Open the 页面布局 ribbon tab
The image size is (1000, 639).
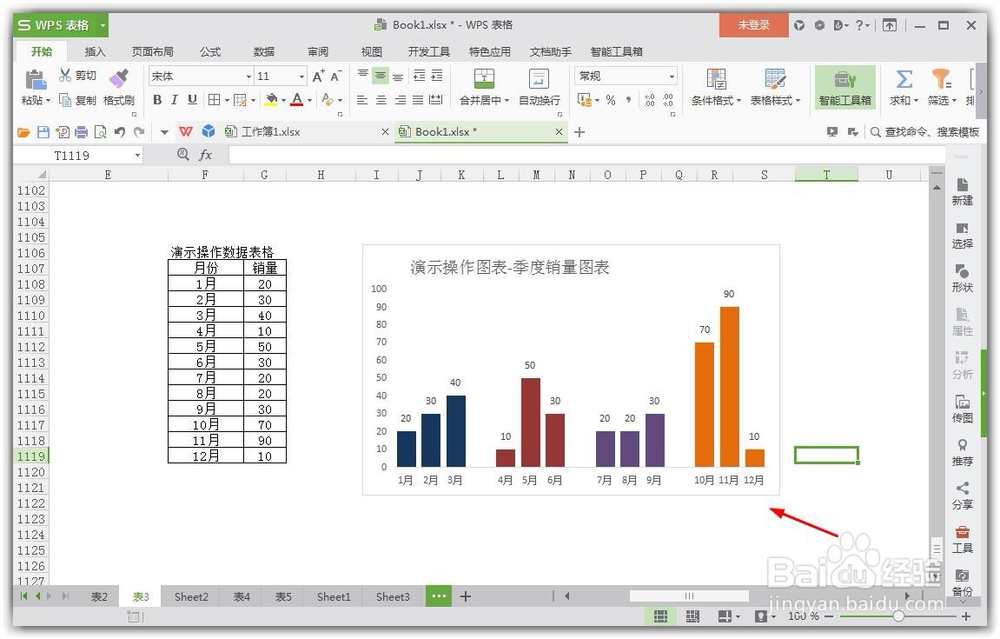click(x=152, y=52)
